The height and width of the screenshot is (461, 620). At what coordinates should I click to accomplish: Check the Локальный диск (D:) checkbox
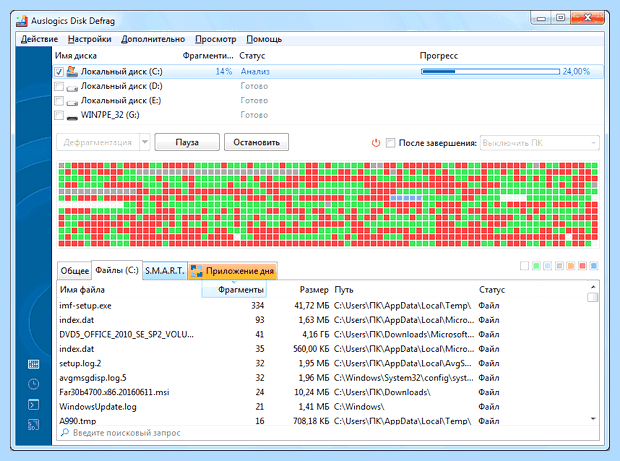[x=59, y=86]
